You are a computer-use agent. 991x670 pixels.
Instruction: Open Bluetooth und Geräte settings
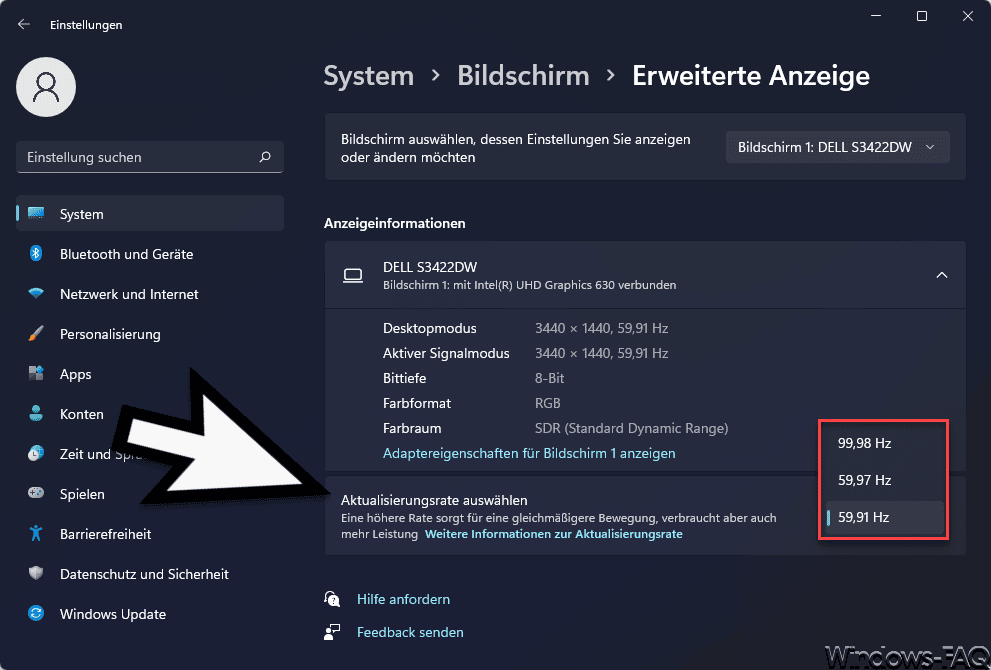pyautogui.click(x=150, y=253)
